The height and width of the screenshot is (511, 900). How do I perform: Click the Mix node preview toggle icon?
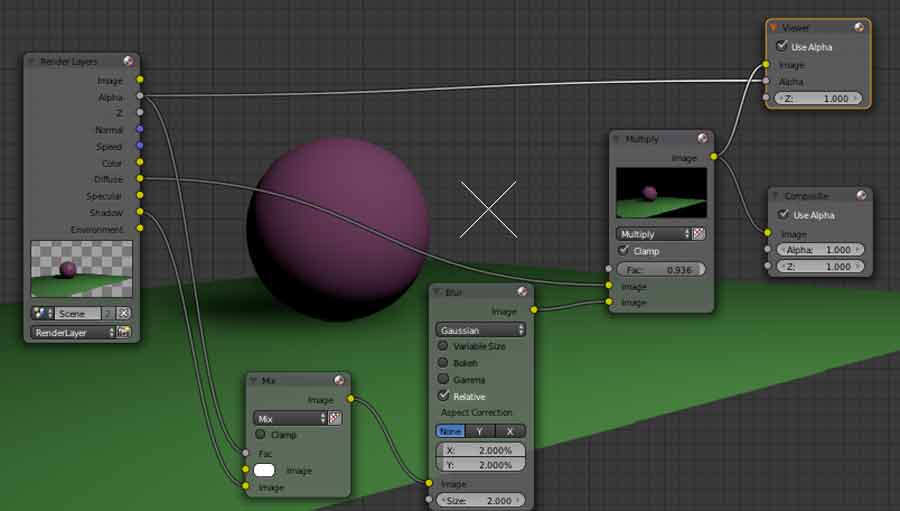coord(339,380)
